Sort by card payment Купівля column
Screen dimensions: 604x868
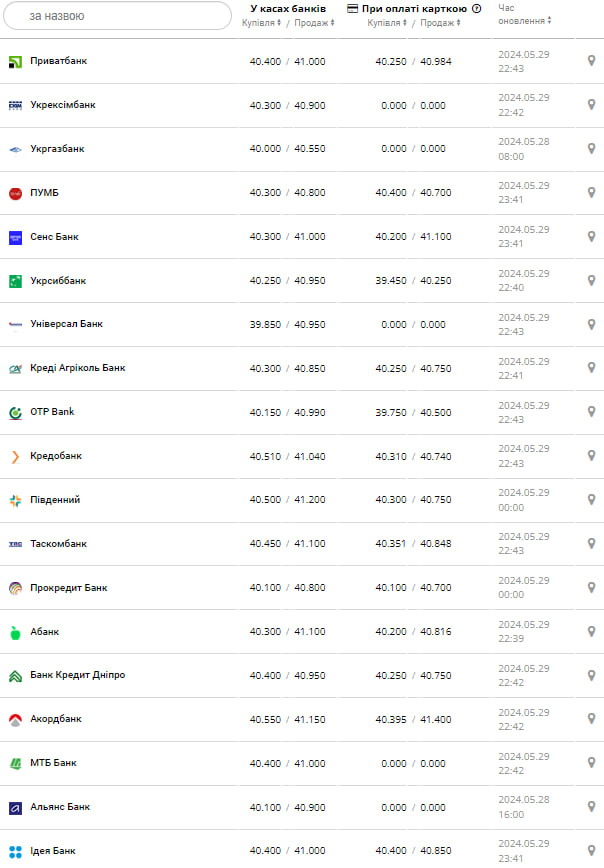coord(387,23)
